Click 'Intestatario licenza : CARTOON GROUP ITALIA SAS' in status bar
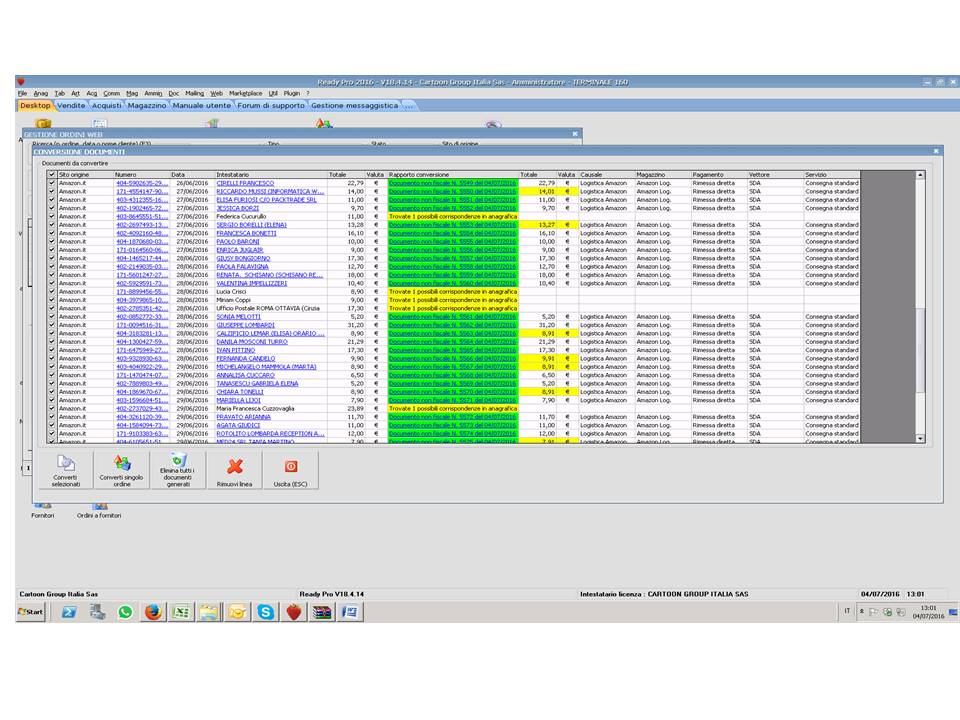Viewport: 960px width, 720px height. (664, 594)
